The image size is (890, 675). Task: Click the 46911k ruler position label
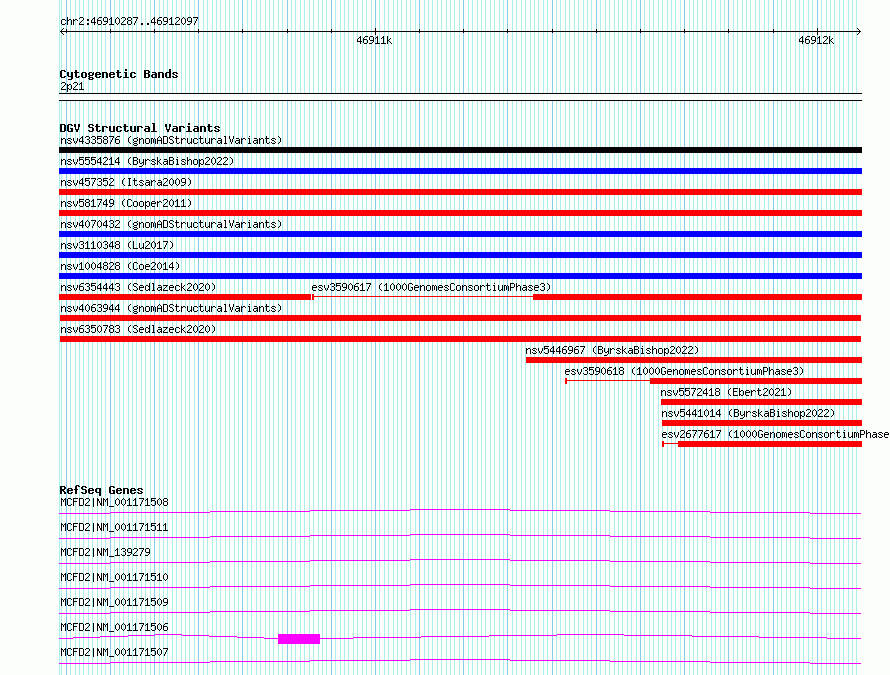(374, 40)
